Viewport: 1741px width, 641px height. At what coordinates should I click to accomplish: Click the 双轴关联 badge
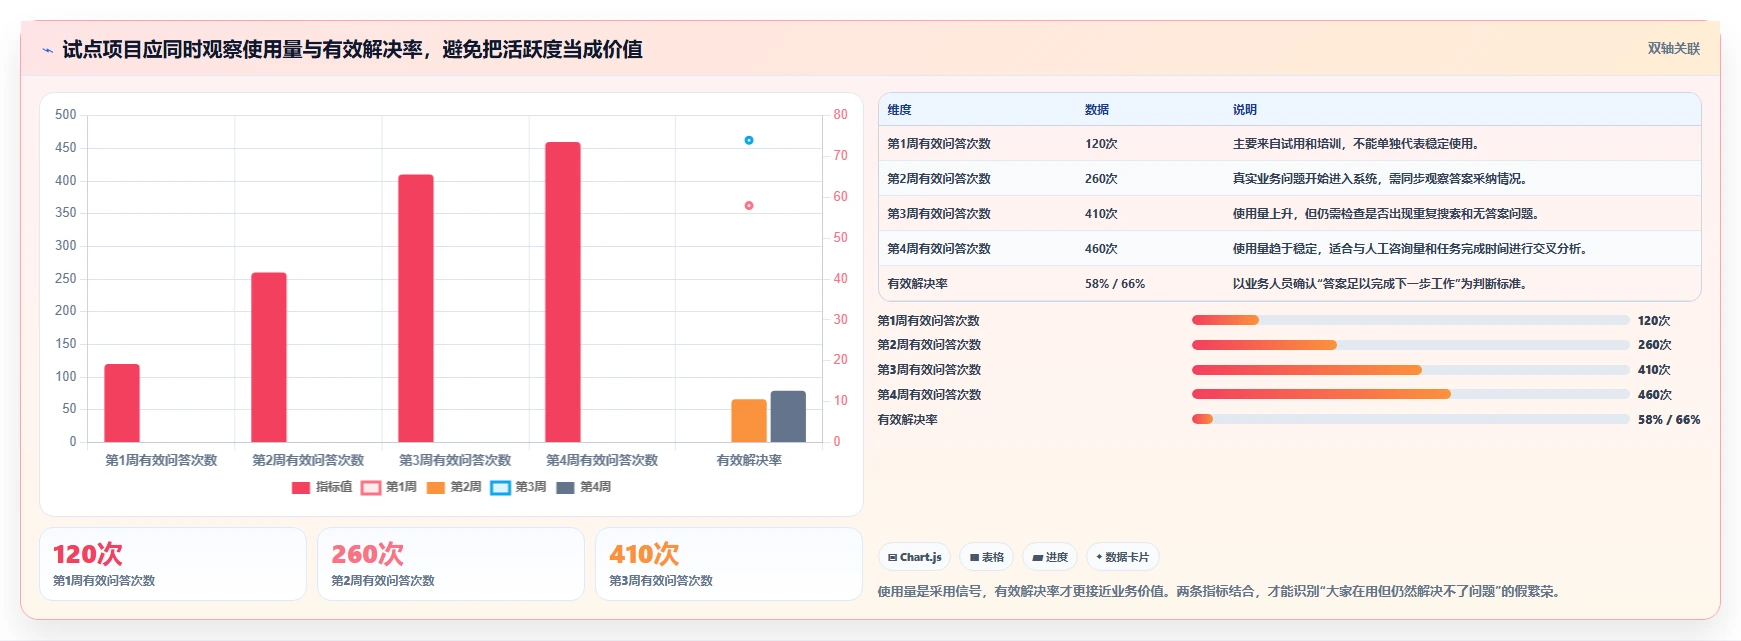(x=1673, y=48)
